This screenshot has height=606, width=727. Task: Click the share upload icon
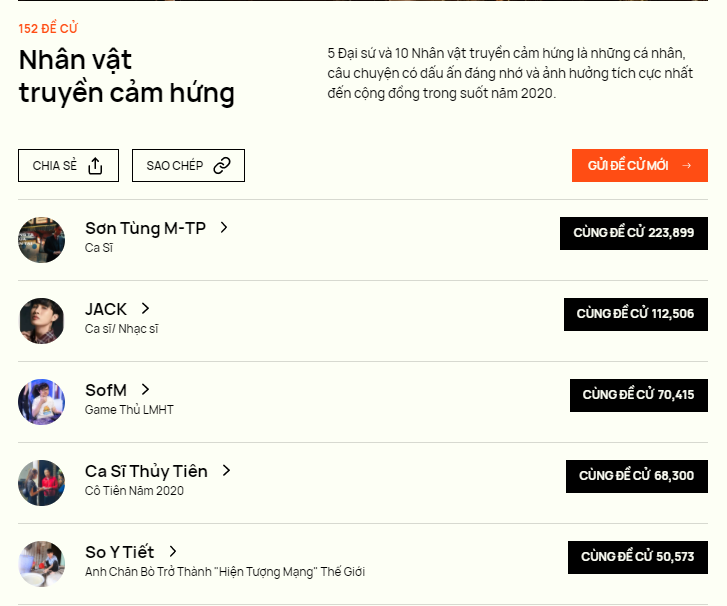96,166
